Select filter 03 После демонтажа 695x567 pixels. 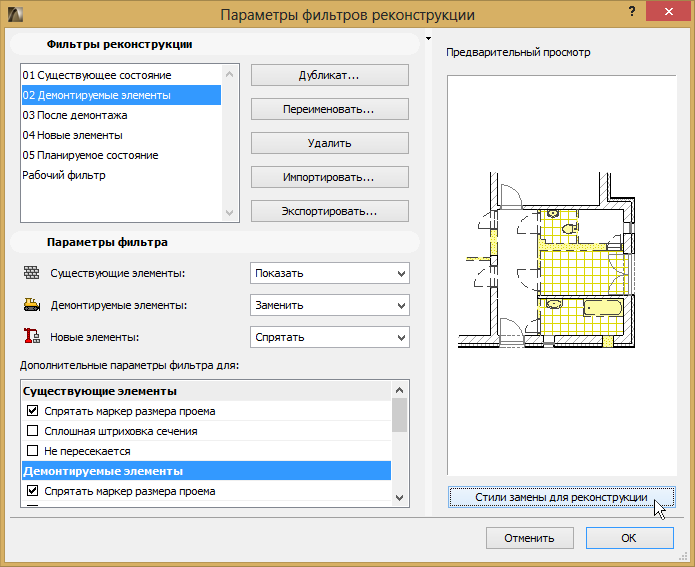121,115
